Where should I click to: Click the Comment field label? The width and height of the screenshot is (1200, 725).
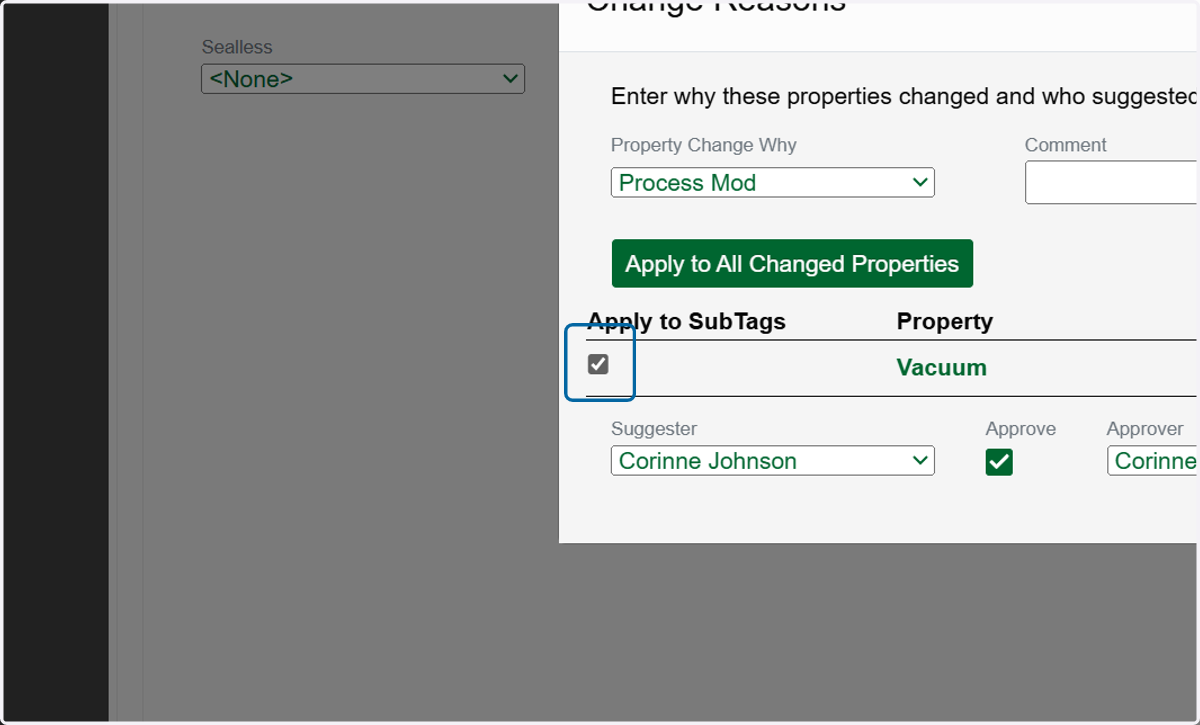point(1065,145)
